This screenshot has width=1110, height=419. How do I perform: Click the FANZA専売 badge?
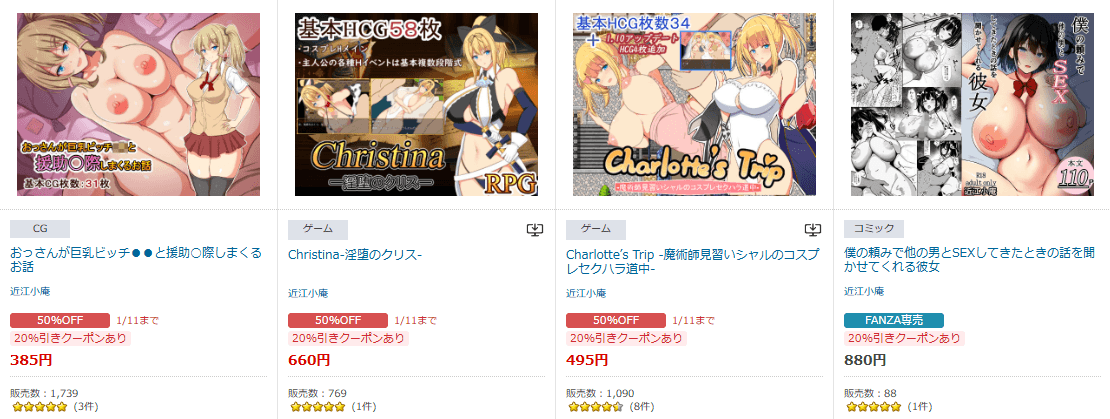894,321
